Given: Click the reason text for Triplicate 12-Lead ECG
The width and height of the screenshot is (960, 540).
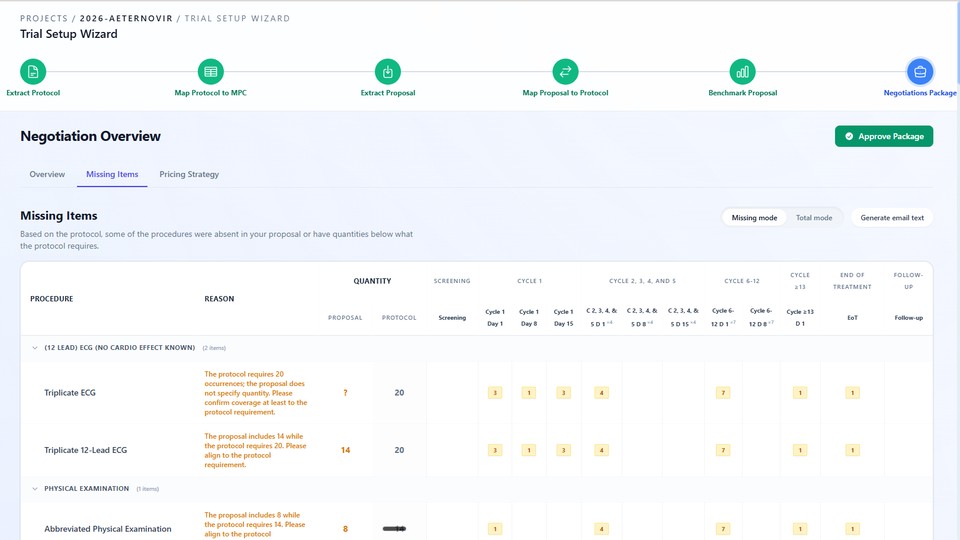Looking at the screenshot, I should (x=255, y=451).
